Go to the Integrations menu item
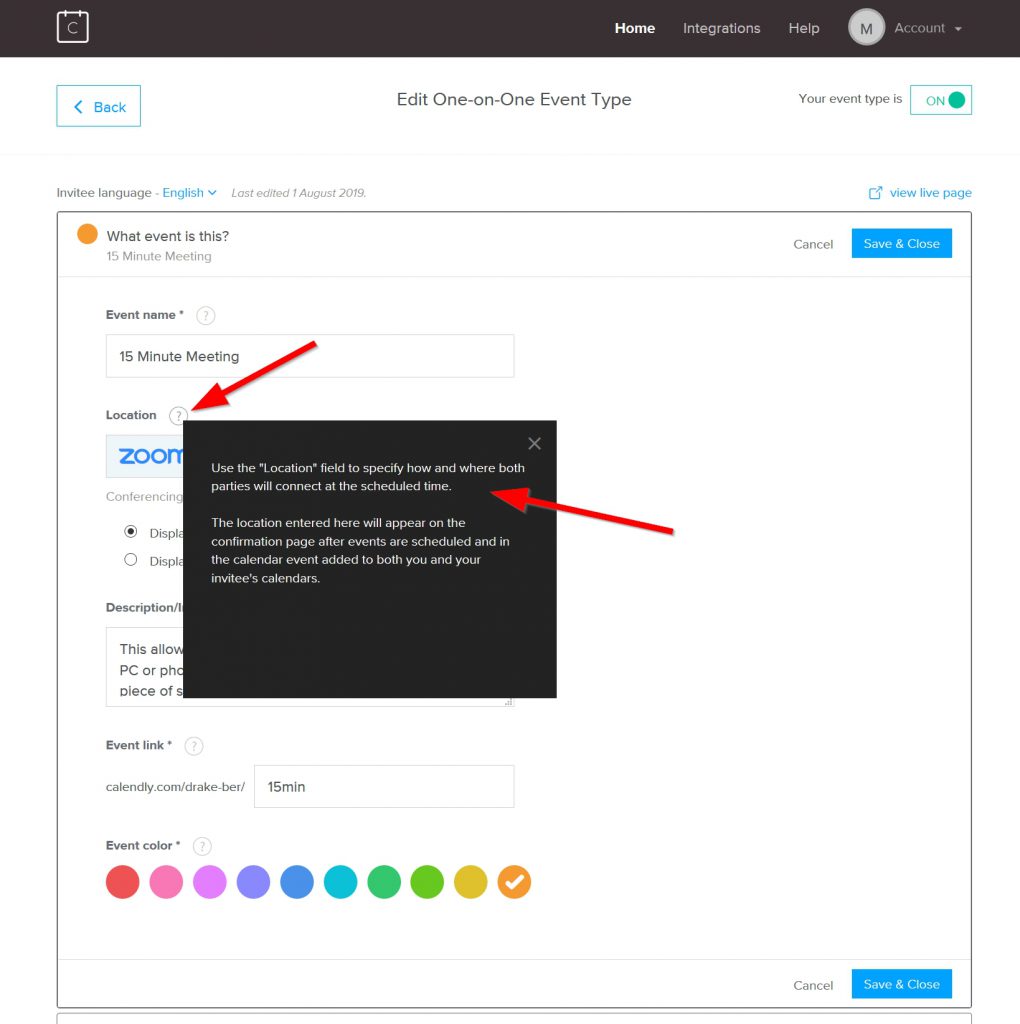 [721, 28]
